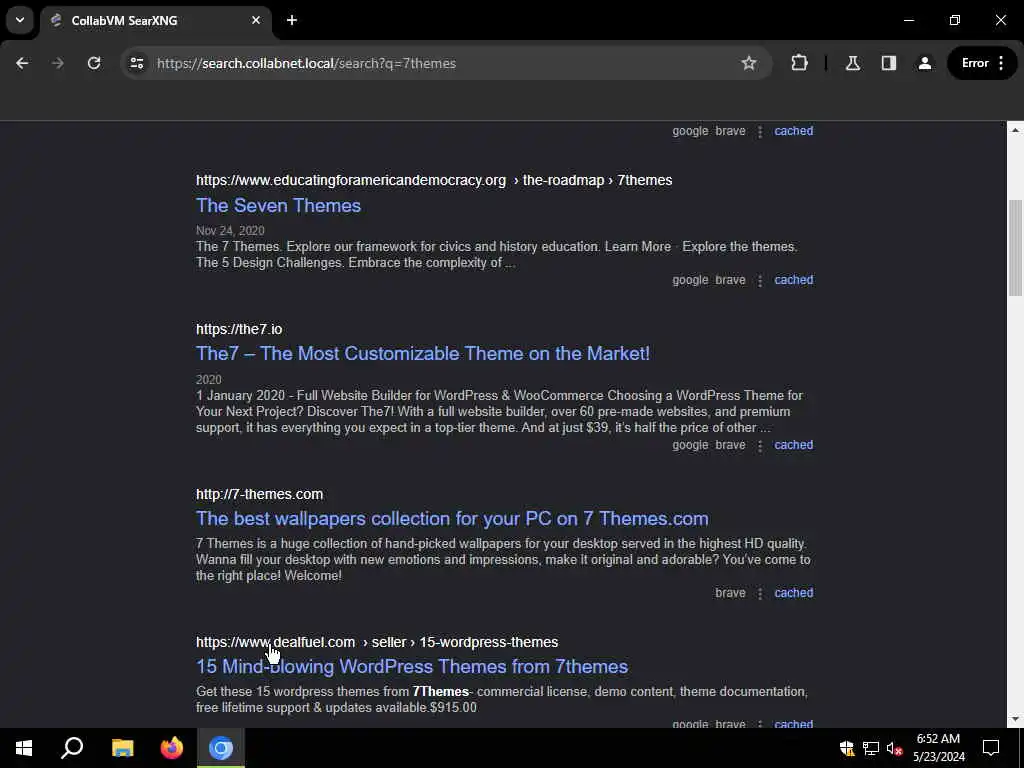
Task: Click the forward navigation arrow
Action: coord(57,63)
